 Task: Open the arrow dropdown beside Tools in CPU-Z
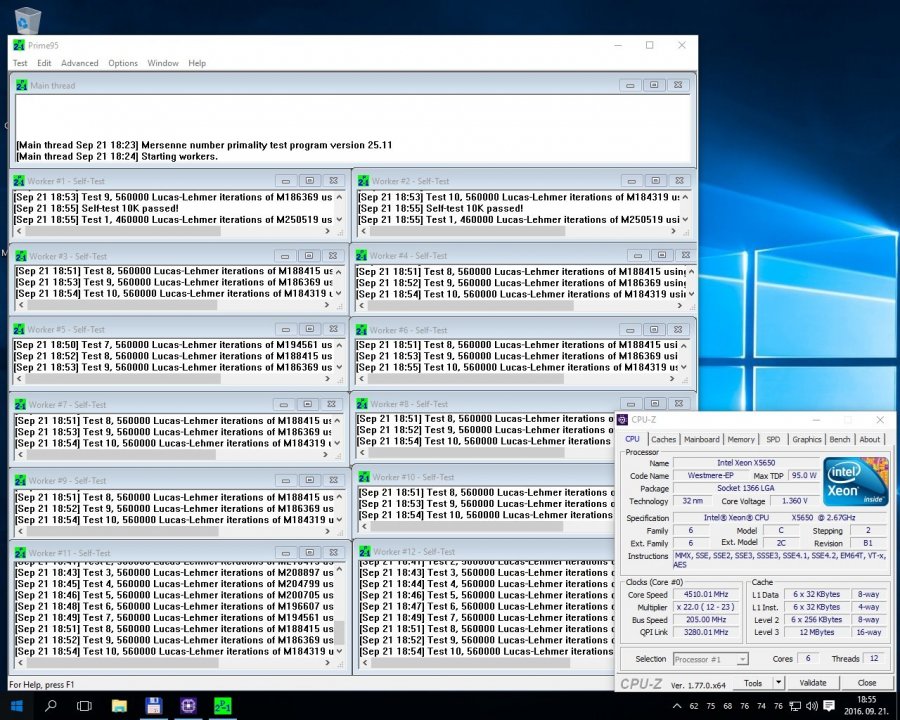tap(777, 683)
